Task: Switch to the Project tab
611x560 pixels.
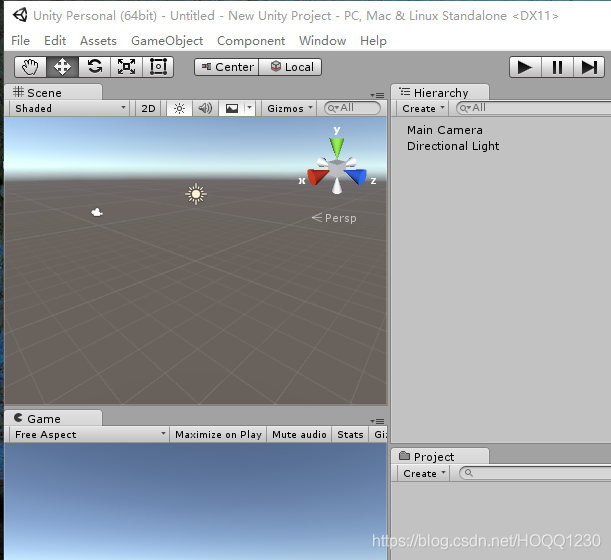Action: coord(440,456)
